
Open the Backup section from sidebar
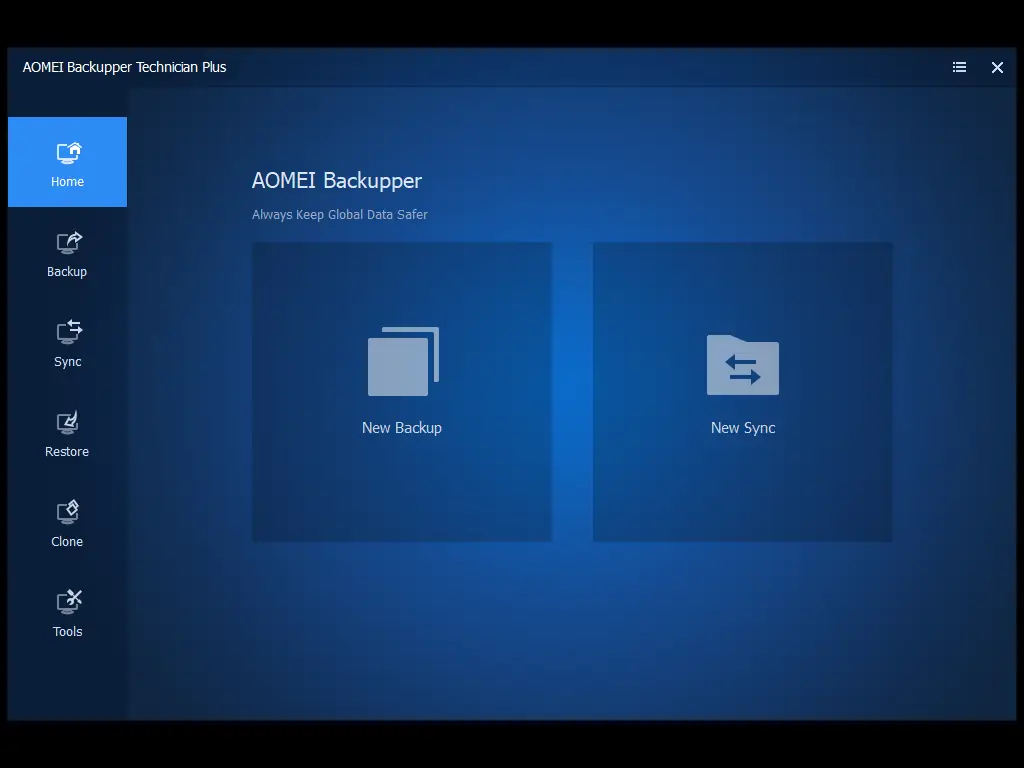[67, 252]
